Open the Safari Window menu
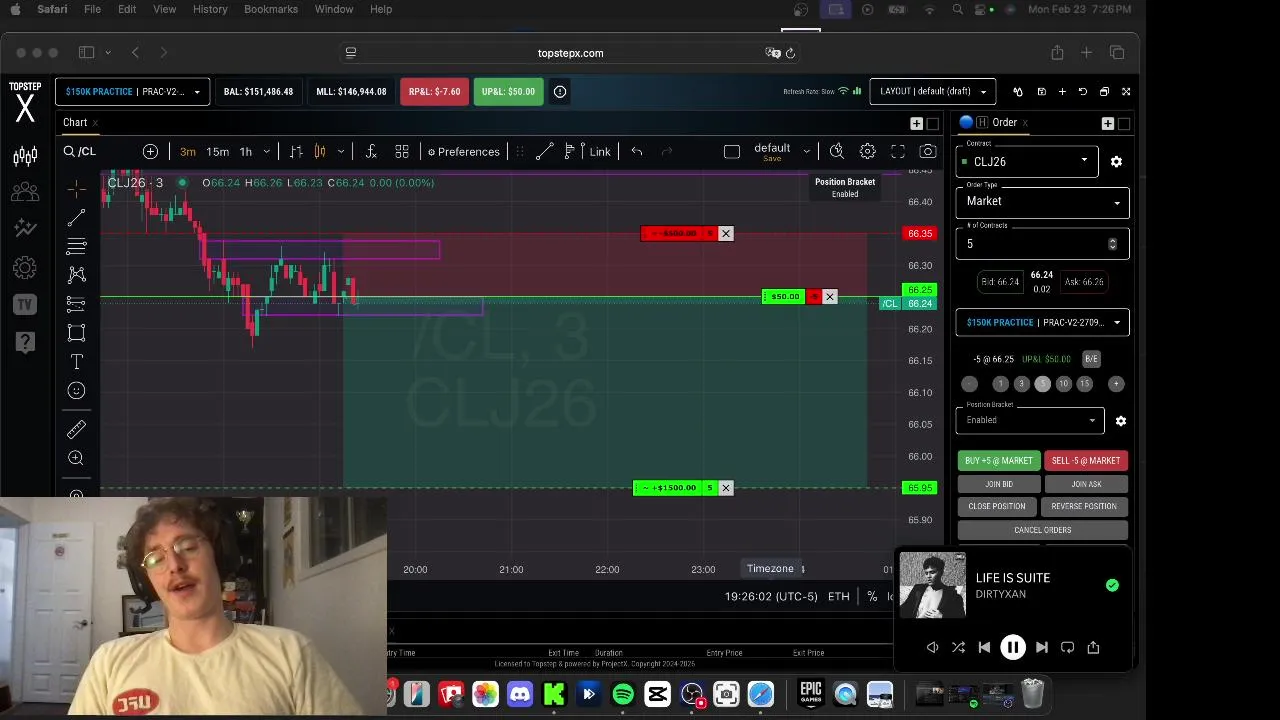This screenshot has width=1280, height=720. coord(334,9)
